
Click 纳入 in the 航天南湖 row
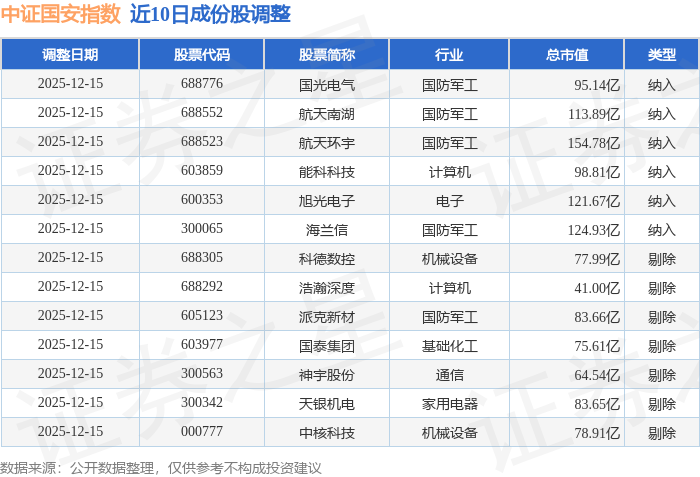pyautogui.click(x=662, y=114)
